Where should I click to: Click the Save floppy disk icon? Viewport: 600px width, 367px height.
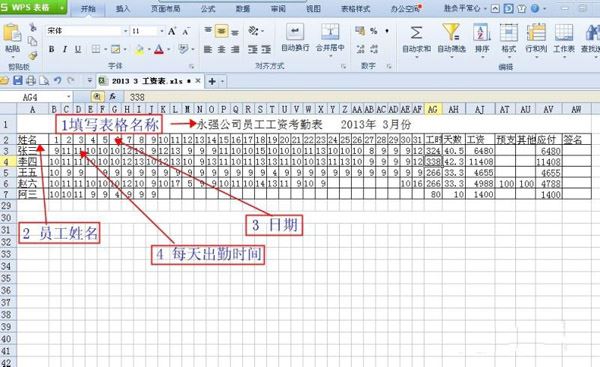pos(18,80)
